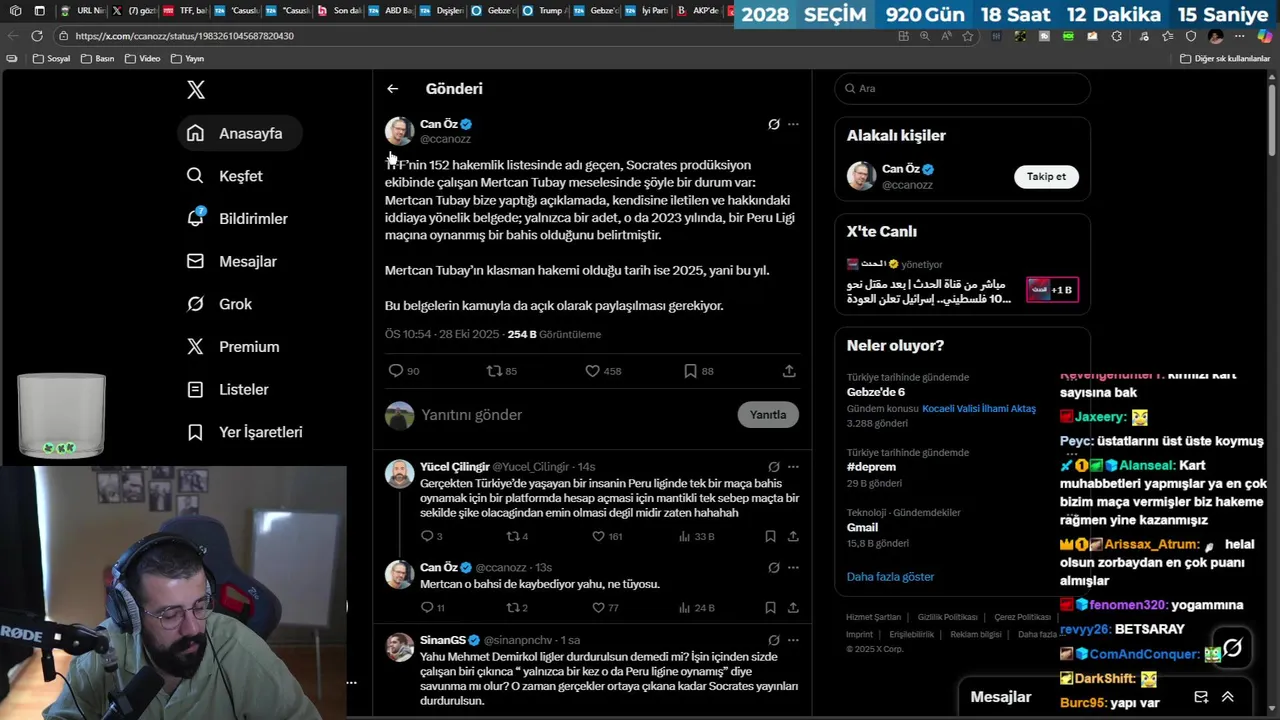Image resolution: width=1280 pixels, height=720 pixels.
Task: Open Listeler in the sidebar
Action: [228, 389]
